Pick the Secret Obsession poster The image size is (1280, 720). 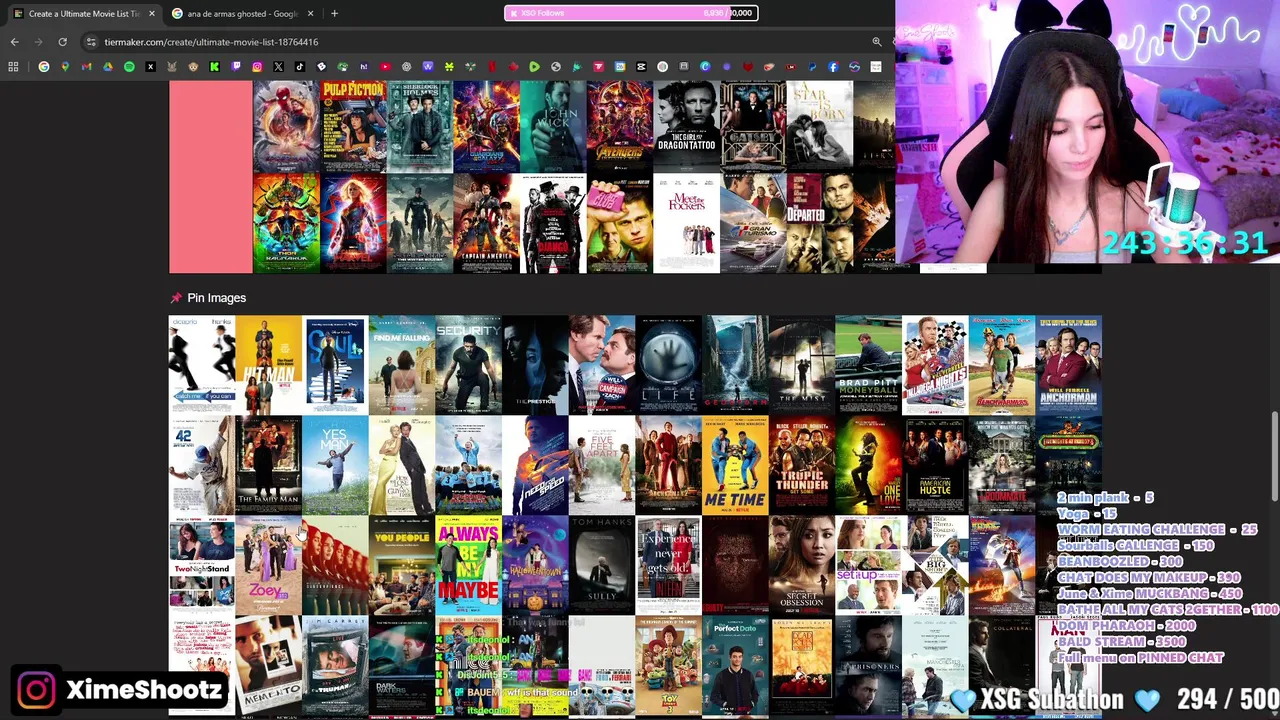(802, 565)
